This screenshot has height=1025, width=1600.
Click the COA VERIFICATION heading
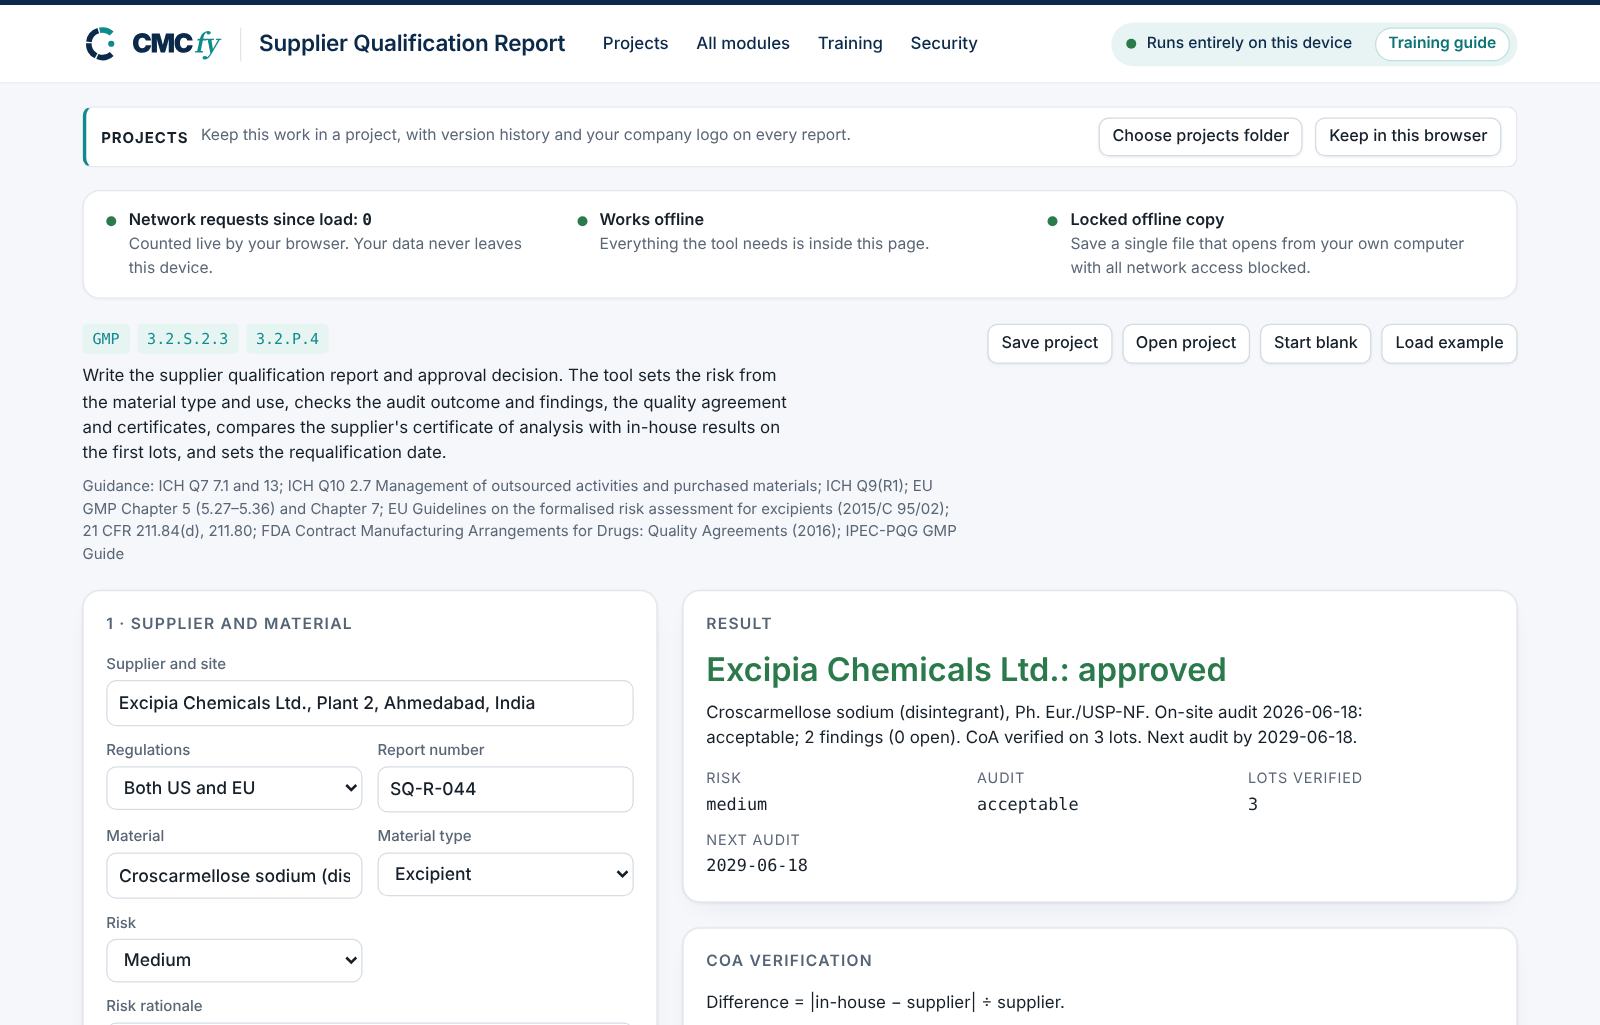(x=789, y=960)
